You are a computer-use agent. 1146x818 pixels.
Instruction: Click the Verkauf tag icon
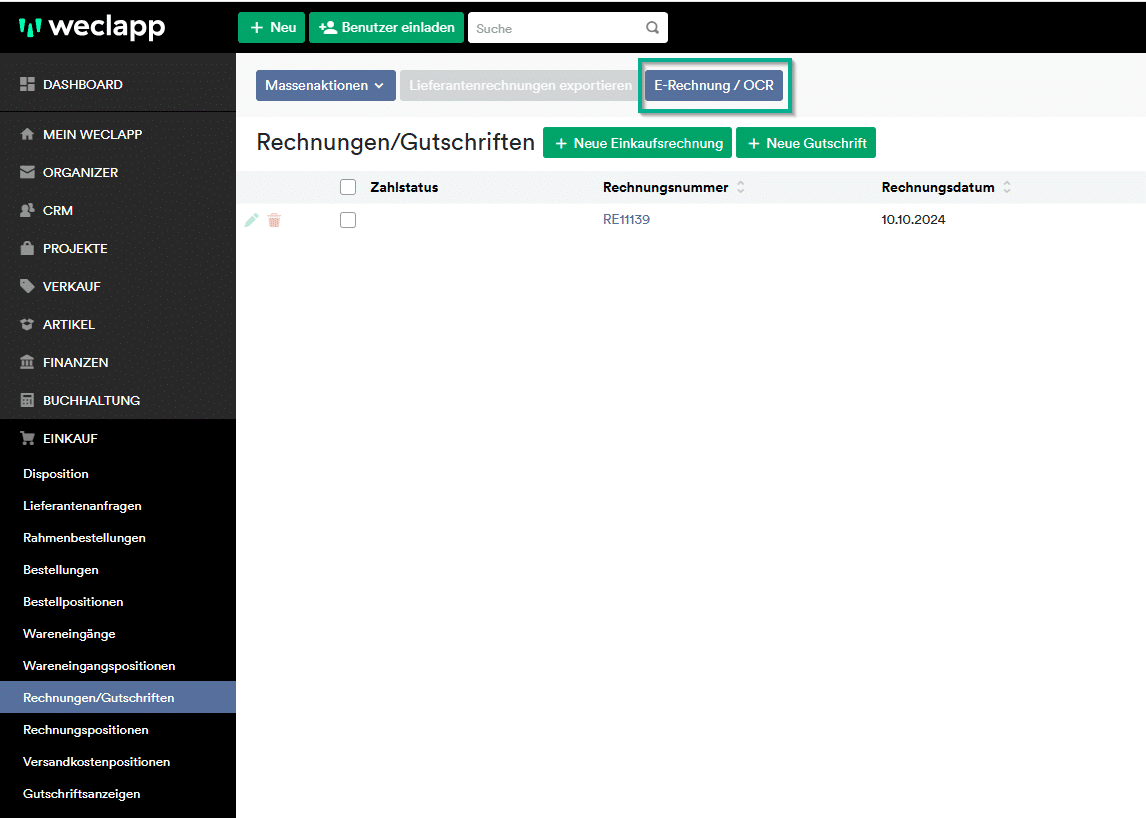27,287
